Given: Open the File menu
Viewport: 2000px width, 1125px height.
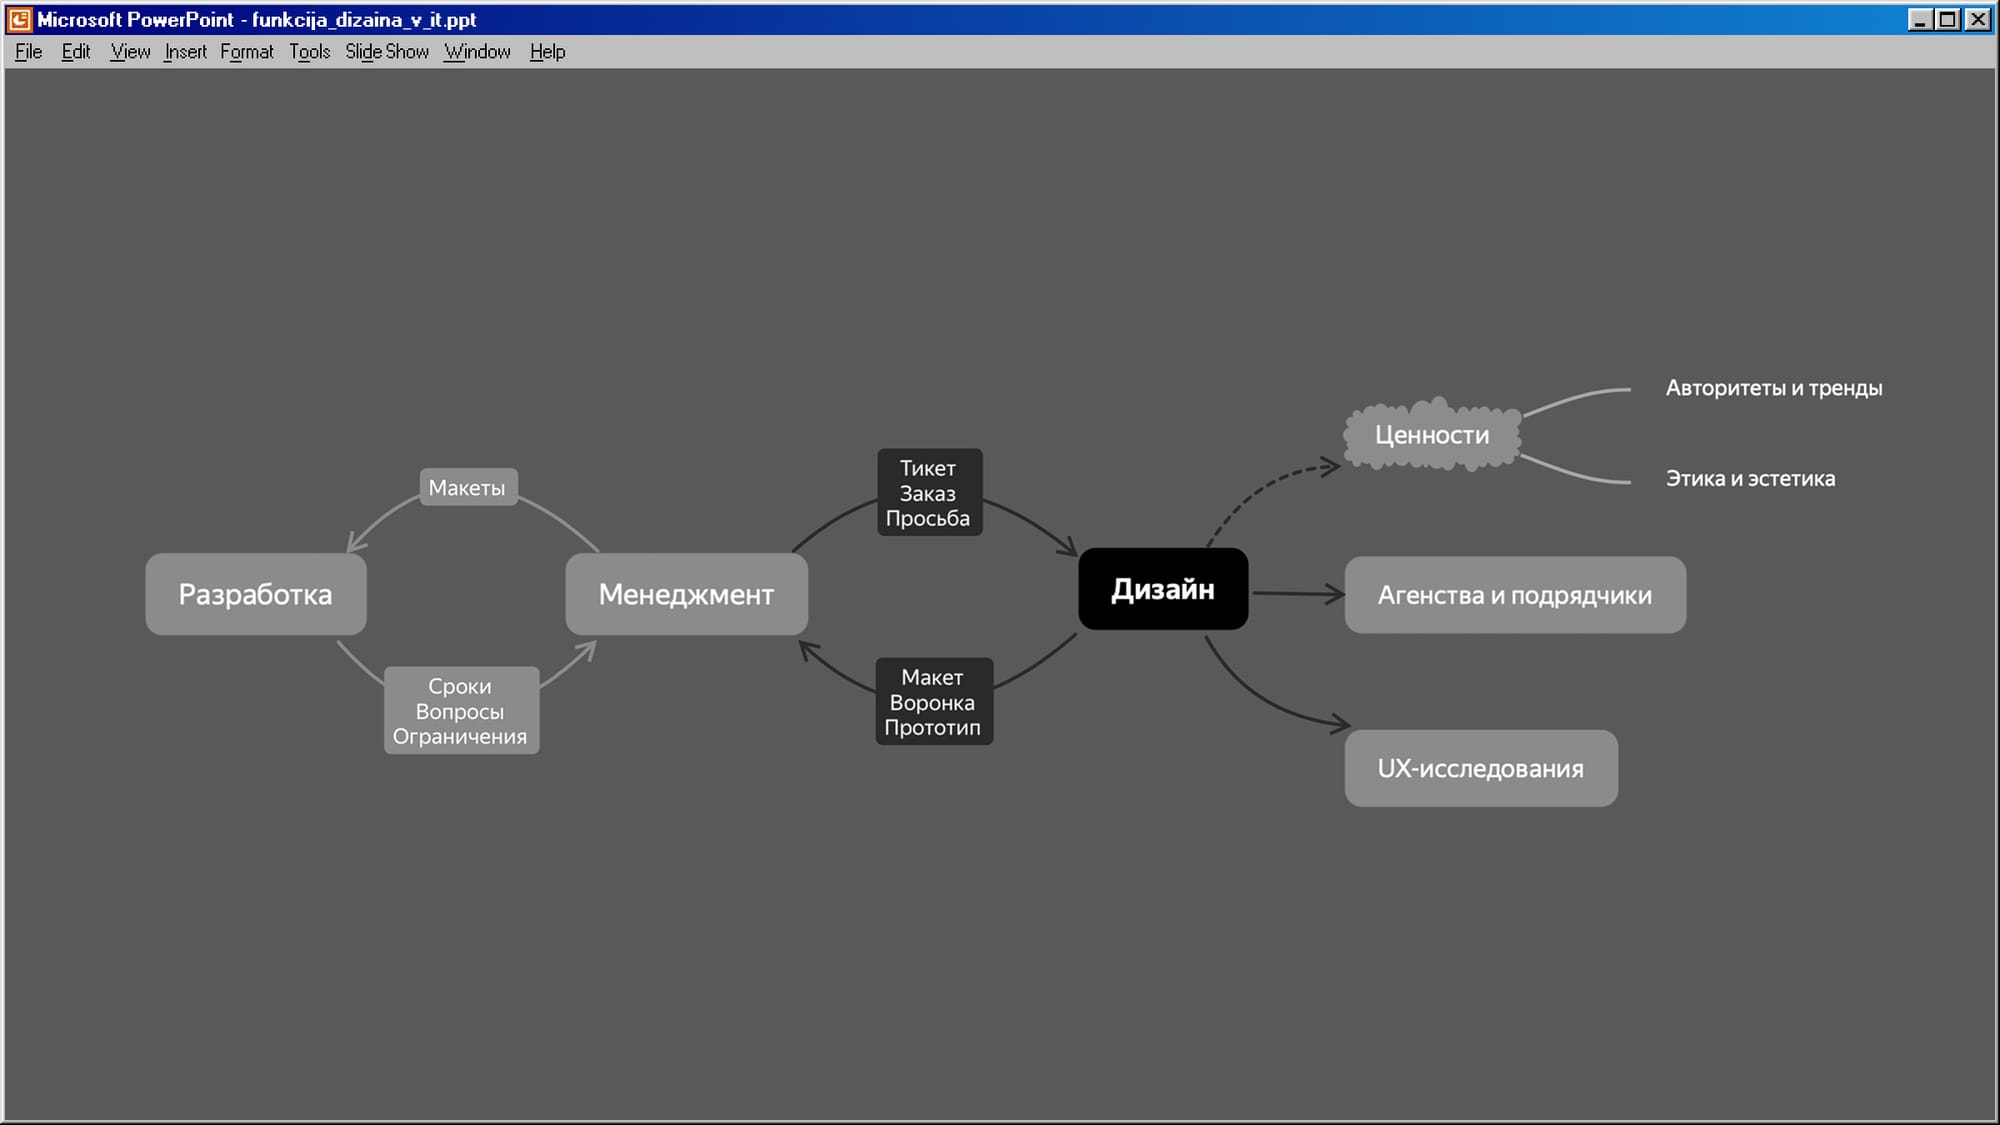Looking at the screenshot, I should pos(28,52).
